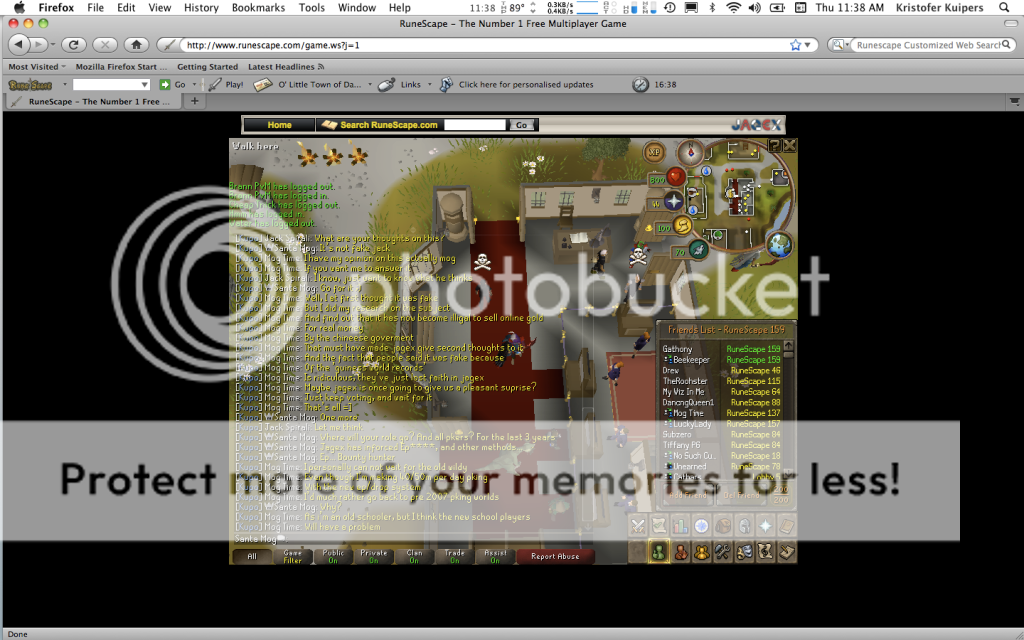The image size is (1024, 640).
Task: Click the compass above the minimap
Action: click(690, 153)
